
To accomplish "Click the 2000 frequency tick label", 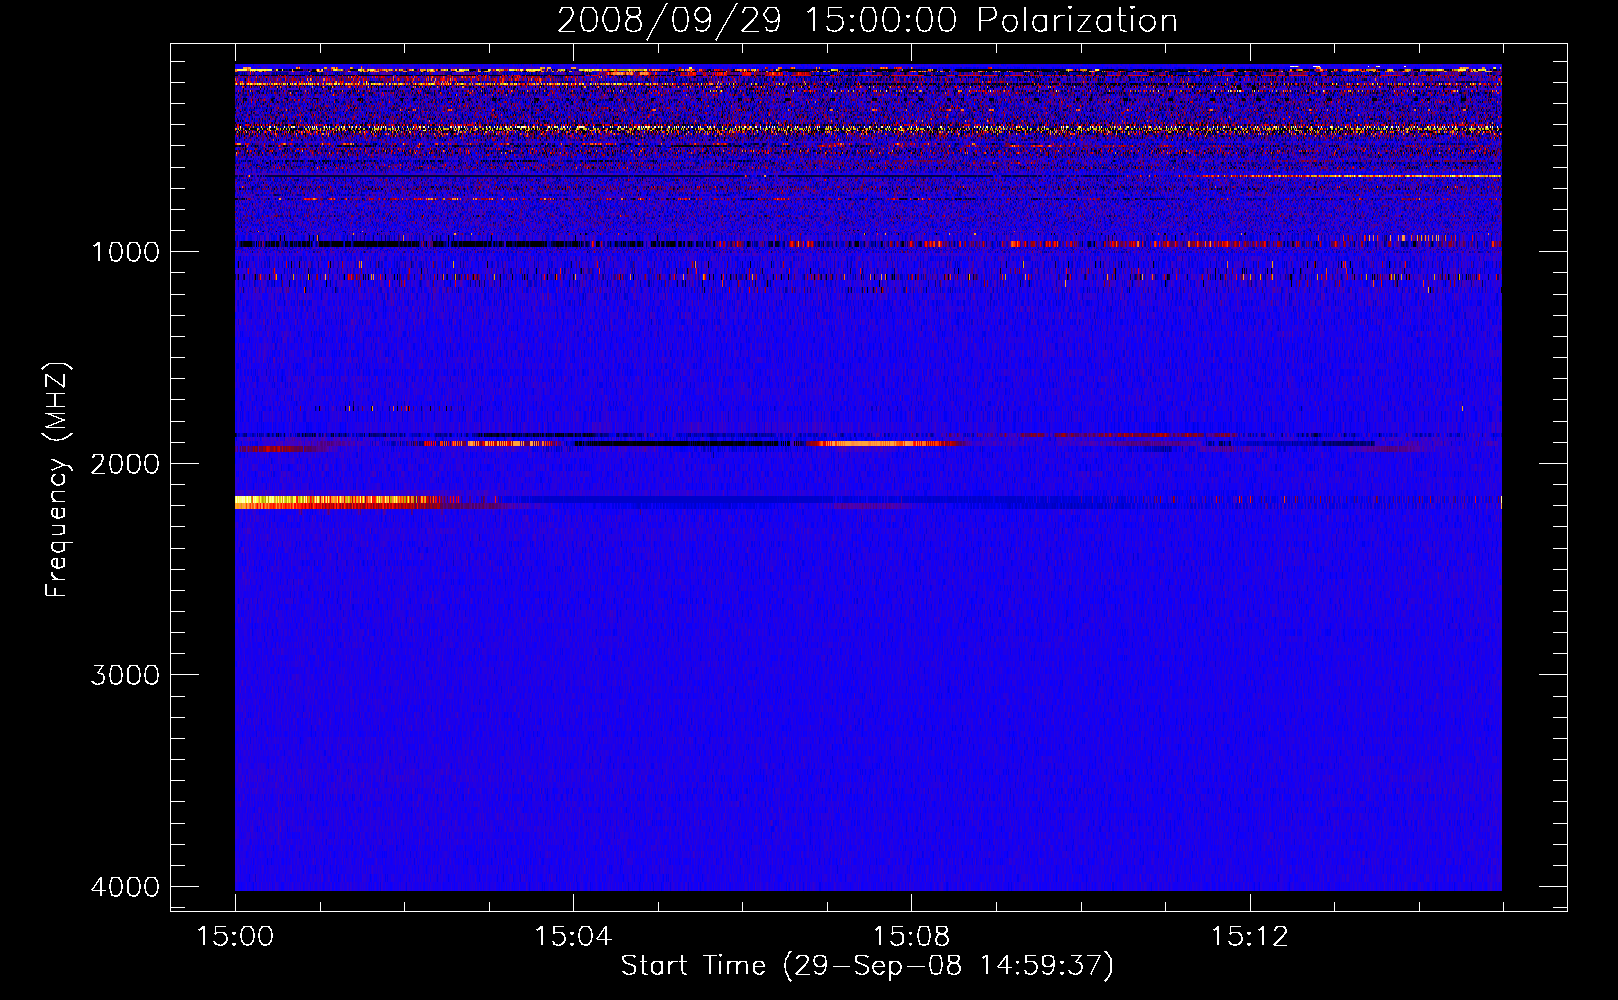I will coord(125,463).
